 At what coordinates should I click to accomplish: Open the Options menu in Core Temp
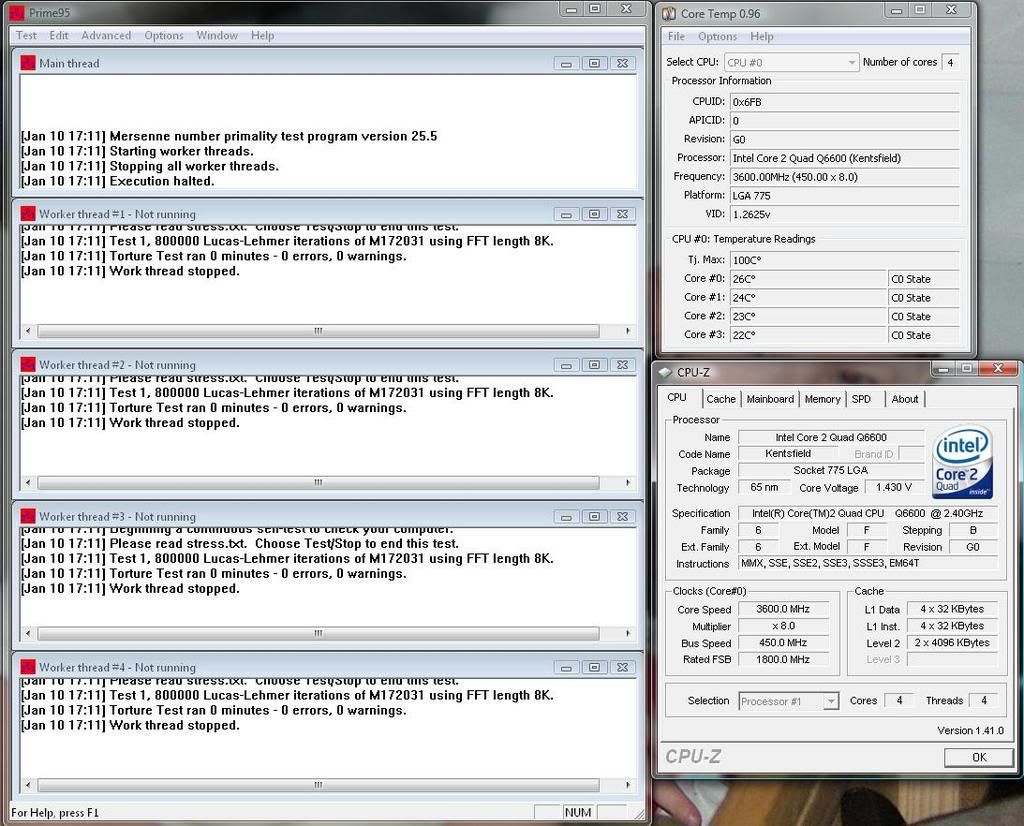click(717, 37)
